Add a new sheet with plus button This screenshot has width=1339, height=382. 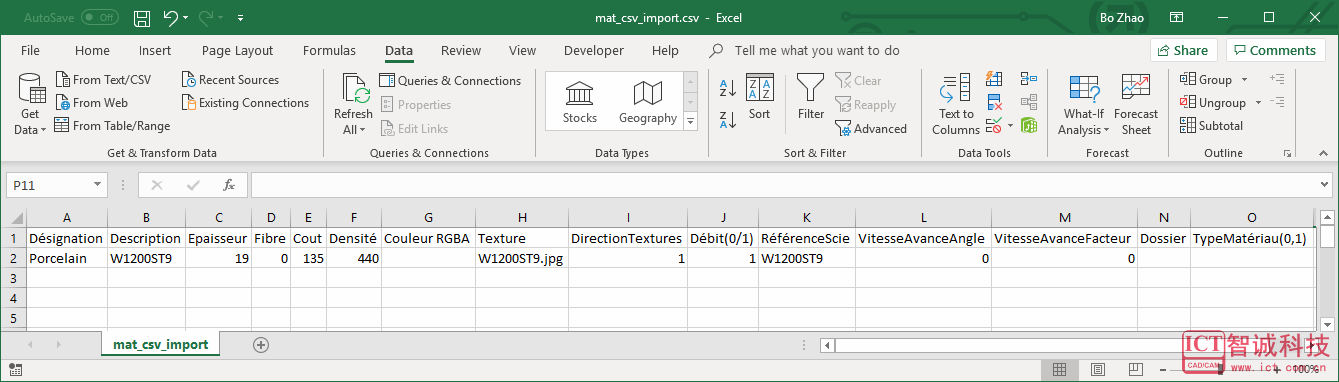[261, 344]
